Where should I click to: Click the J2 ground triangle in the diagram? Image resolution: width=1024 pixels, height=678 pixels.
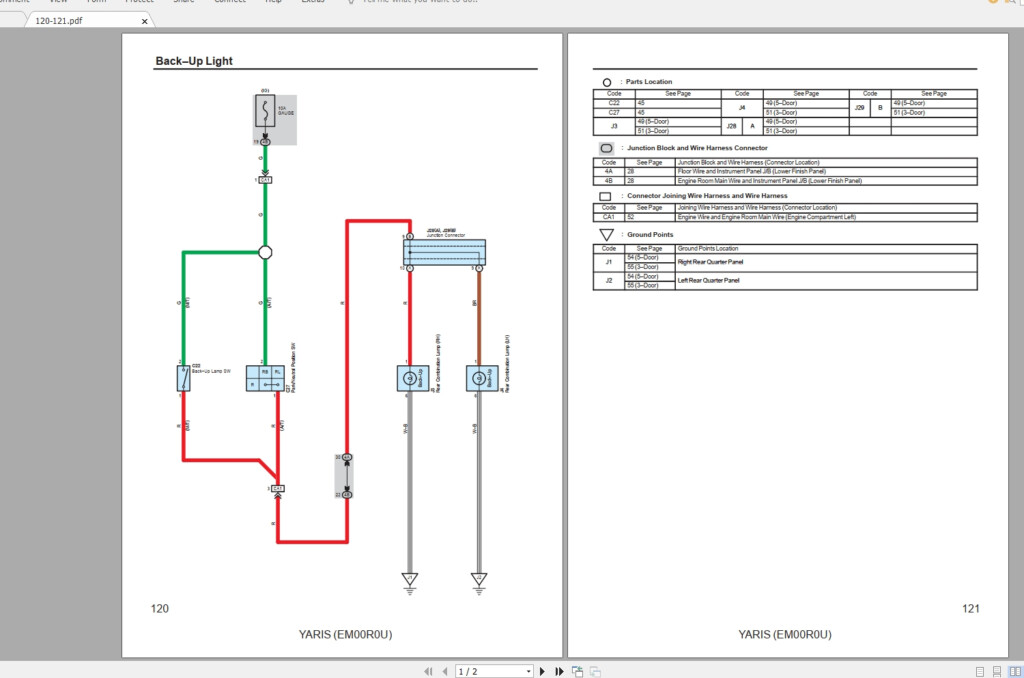[x=479, y=579]
